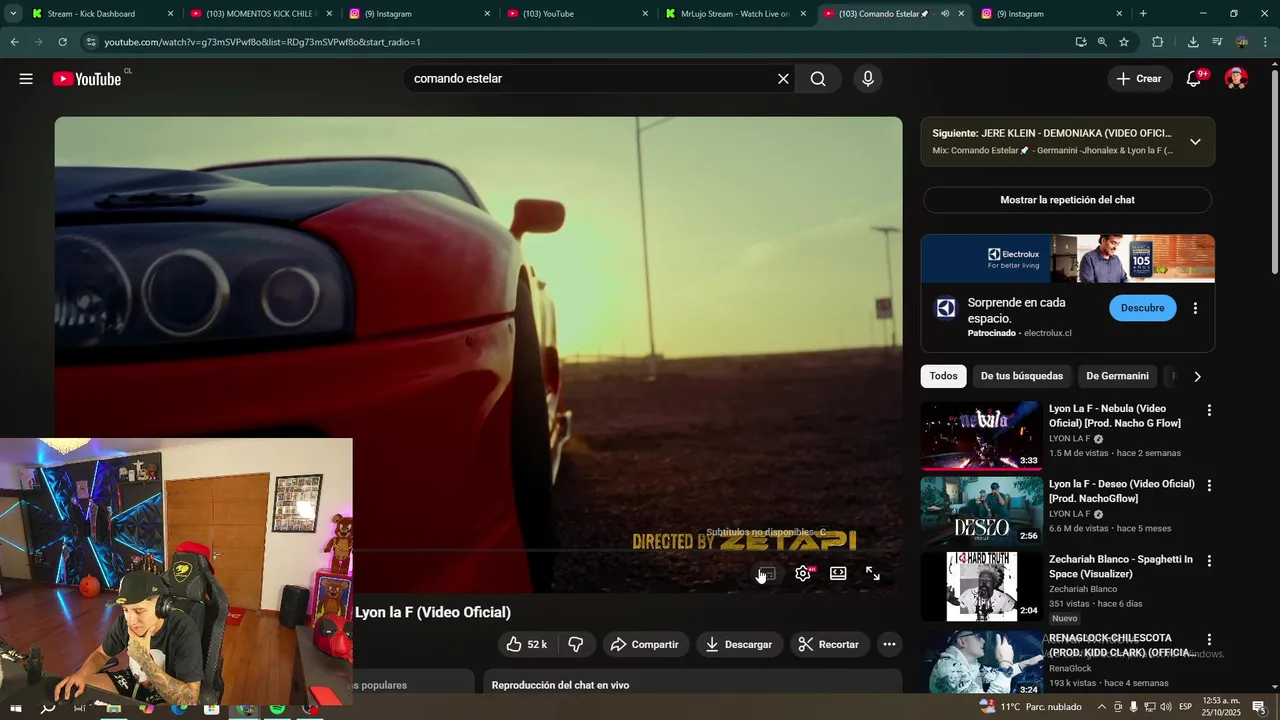Show more filter chips with right arrow
The width and height of the screenshot is (1280, 720).
(x=1197, y=377)
